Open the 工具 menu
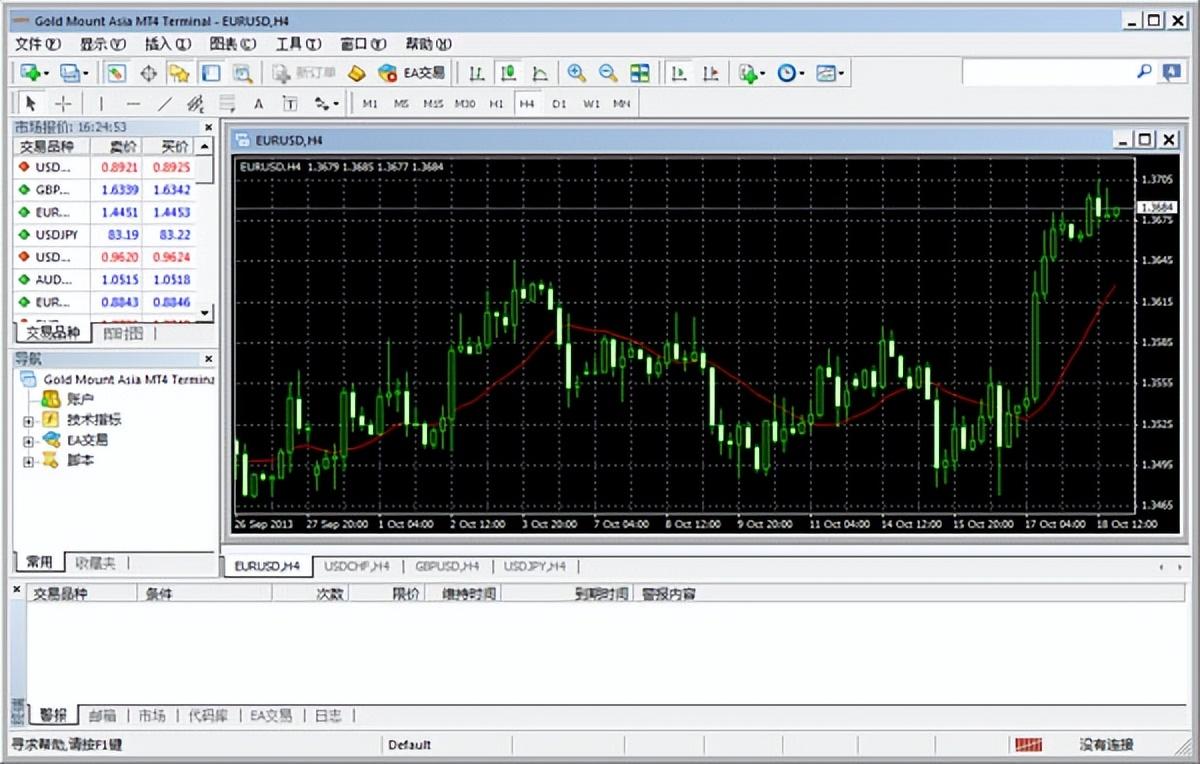The width and height of the screenshot is (1200, 764). 298,44
